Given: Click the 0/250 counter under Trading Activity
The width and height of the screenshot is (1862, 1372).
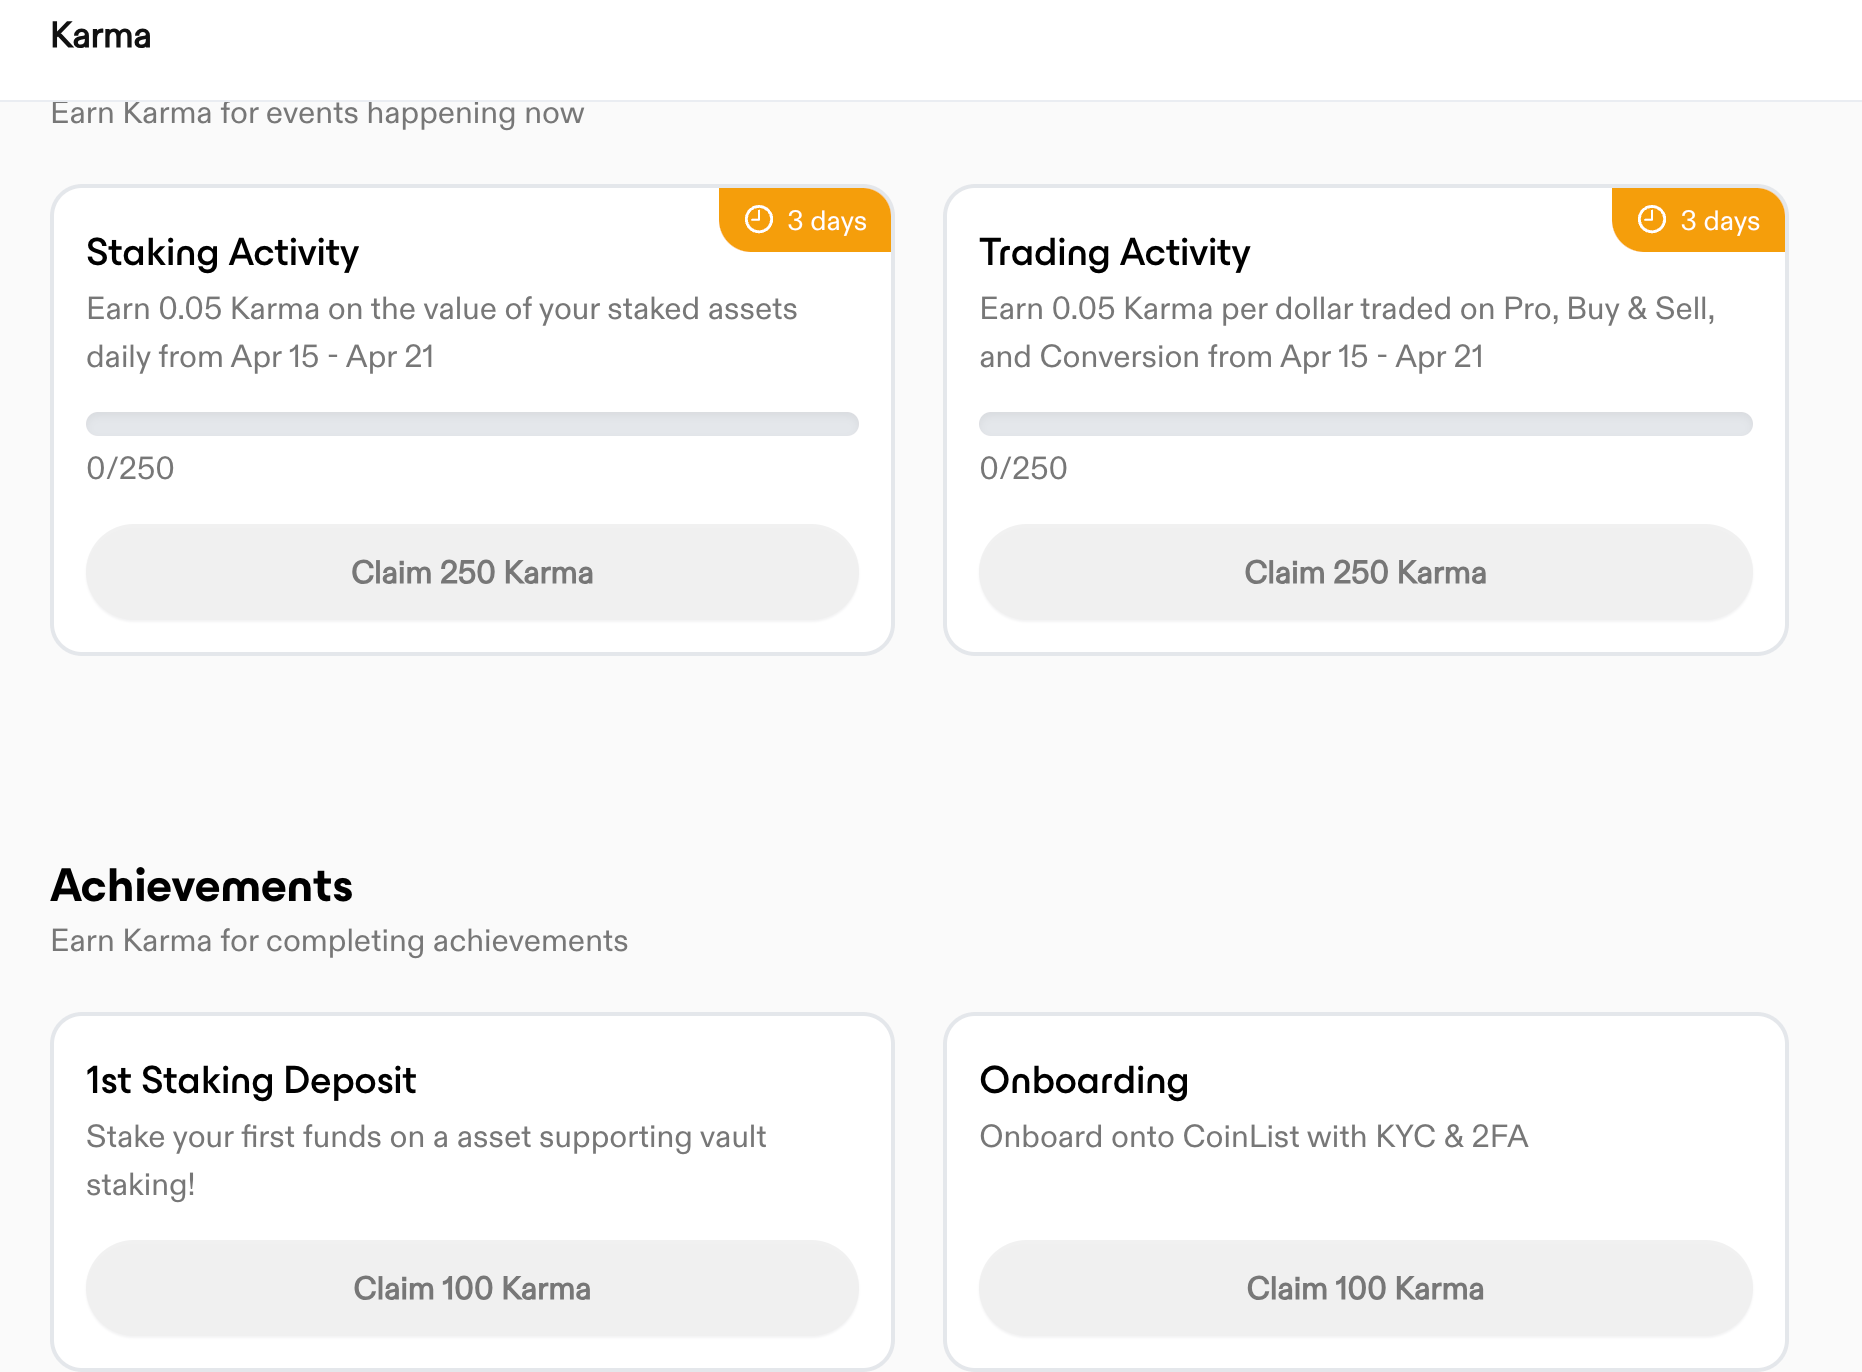Looking at the screenshot, I should point(1023,467).
